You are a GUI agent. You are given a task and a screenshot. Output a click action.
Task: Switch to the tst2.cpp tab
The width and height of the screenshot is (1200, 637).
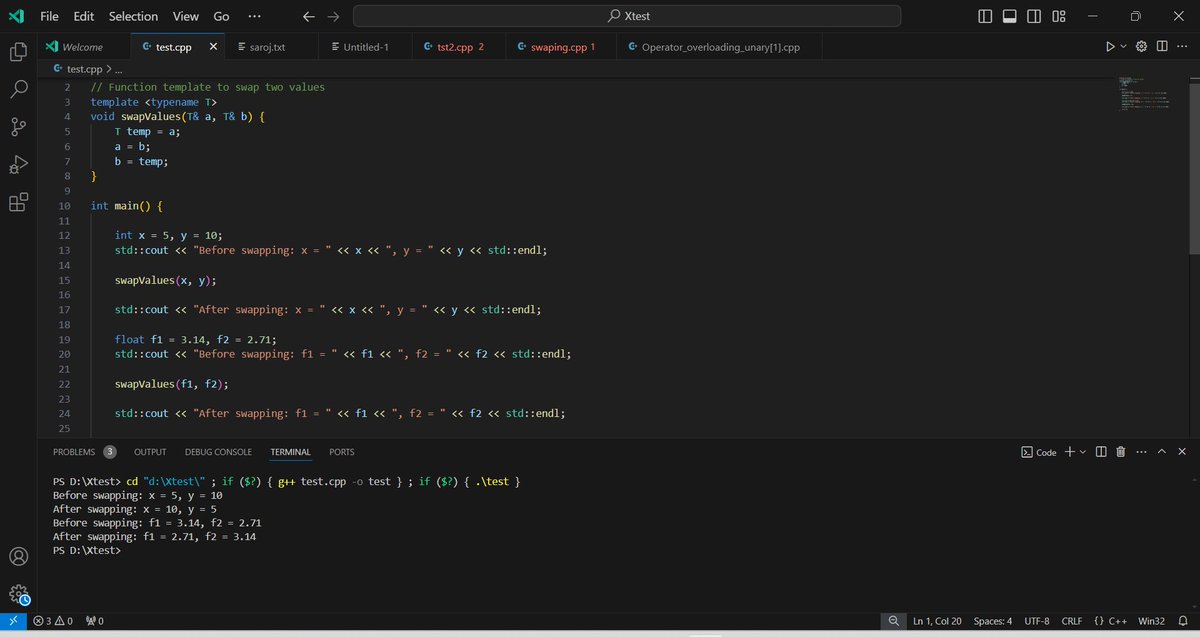click(460, 47)
